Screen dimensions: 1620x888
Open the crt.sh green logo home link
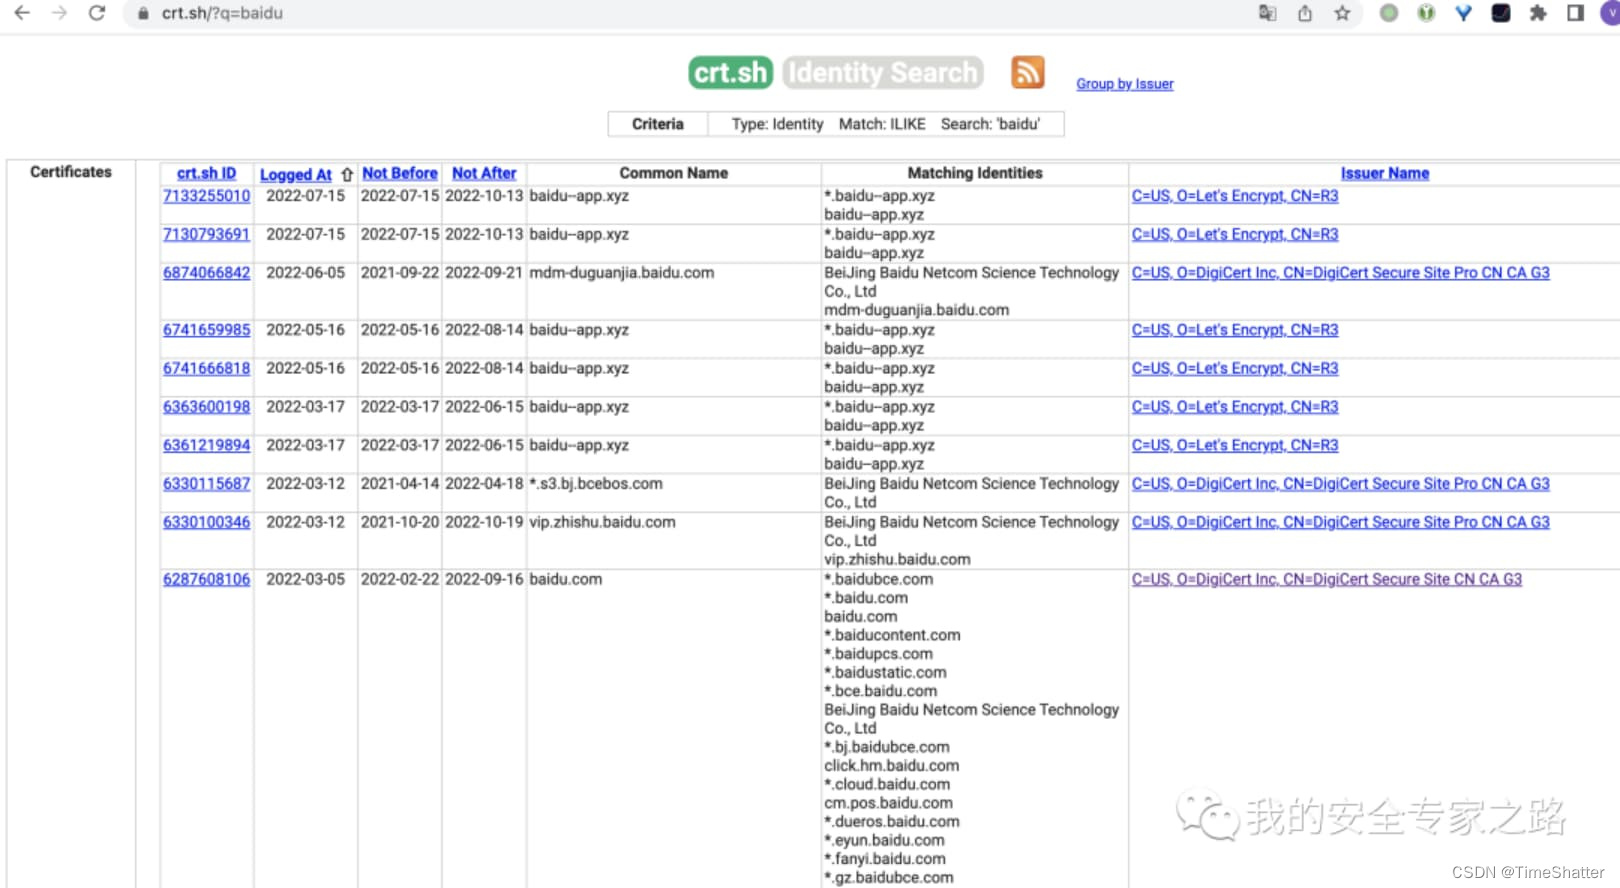(730, 72)
